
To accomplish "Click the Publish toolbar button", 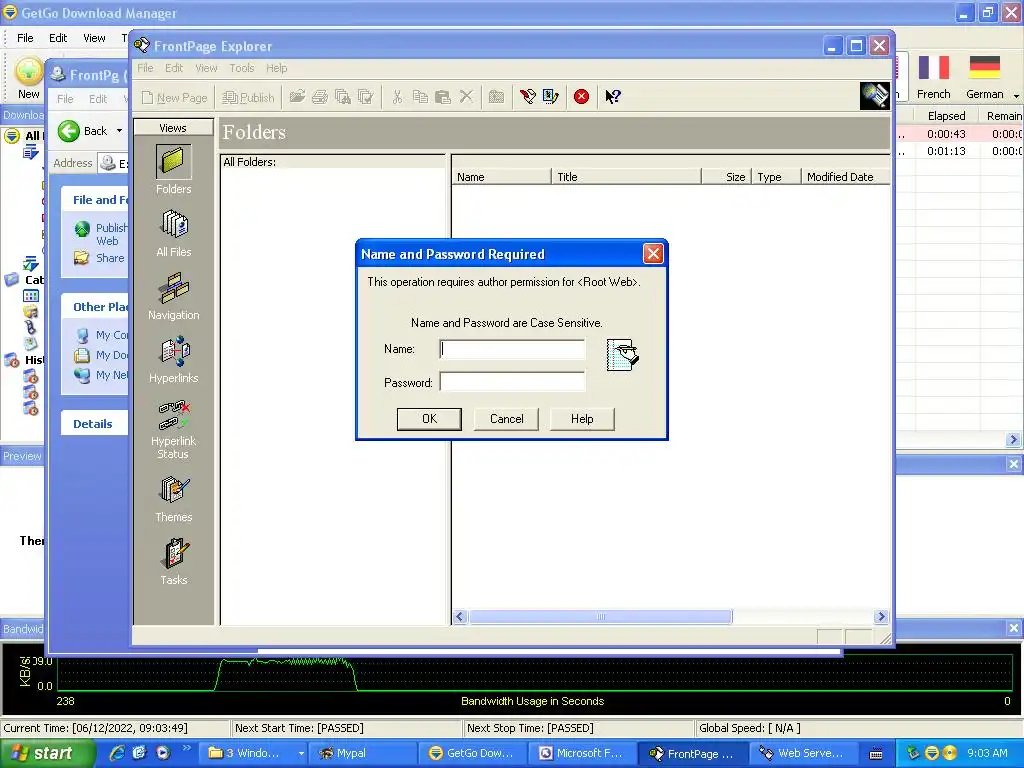I will point(248,97).
